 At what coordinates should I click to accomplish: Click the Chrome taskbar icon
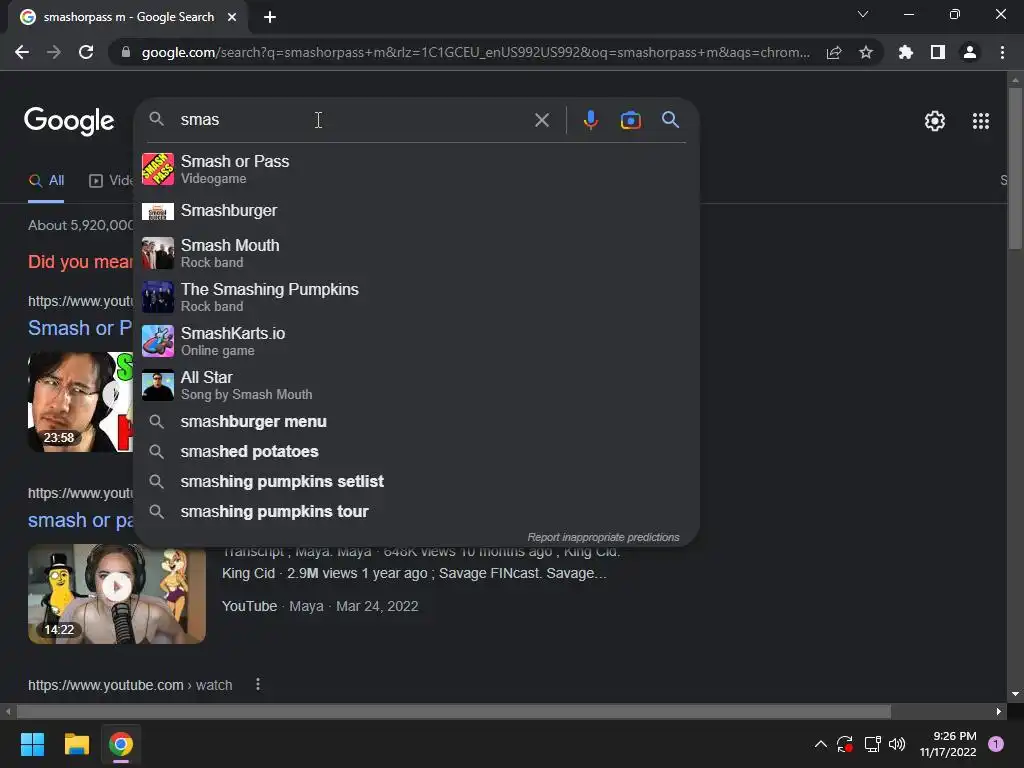[x=121, y=744]
